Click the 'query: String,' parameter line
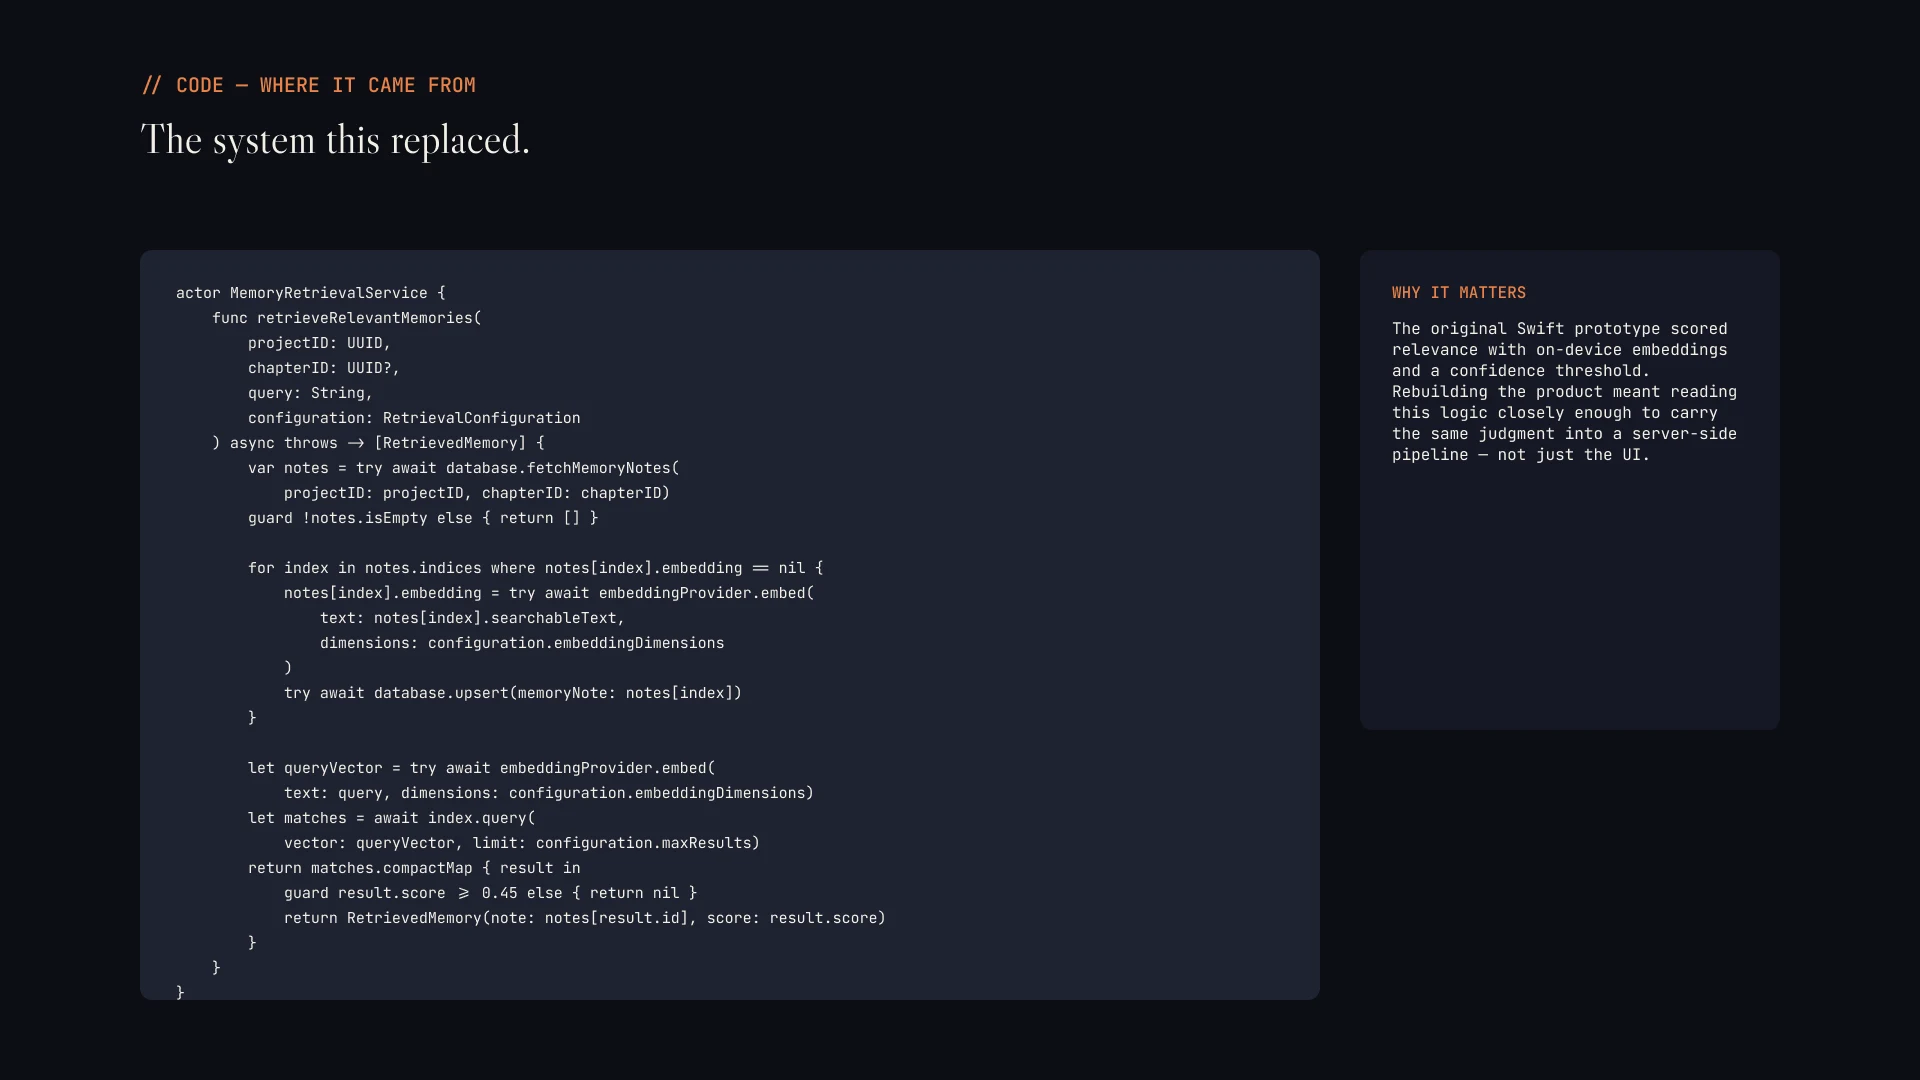 (x=310, y=393)
